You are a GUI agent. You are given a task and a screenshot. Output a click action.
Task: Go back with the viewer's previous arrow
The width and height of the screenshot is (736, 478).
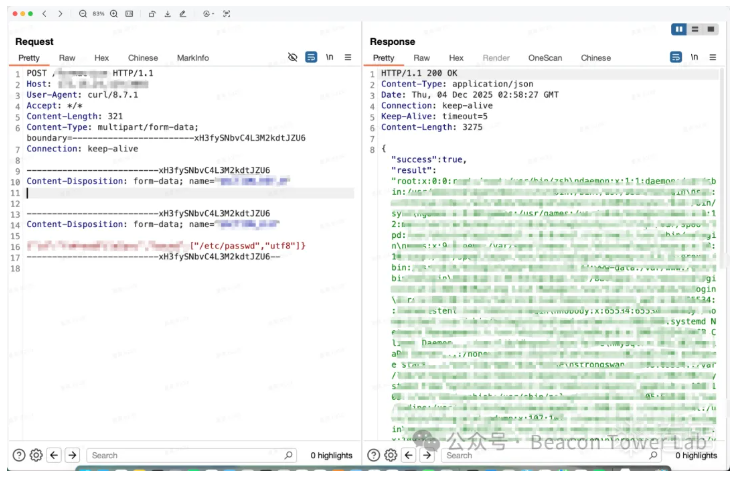pyautogui.click(x=45, y=14)
